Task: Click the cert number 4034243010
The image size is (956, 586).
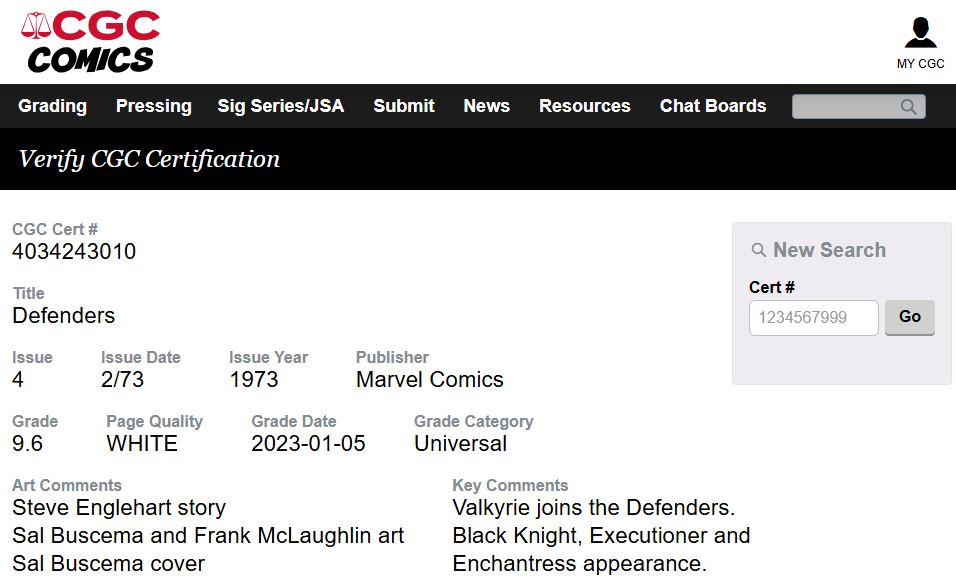Action: (x=74, y=252)
